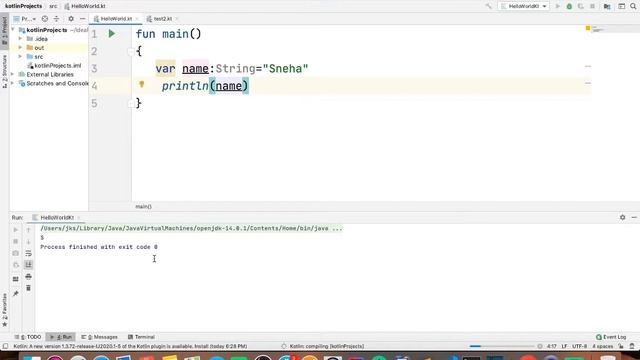The width and height of the screenshot is (640, 360).
Task: Expand the src folder
Action: tap(20, 57)
